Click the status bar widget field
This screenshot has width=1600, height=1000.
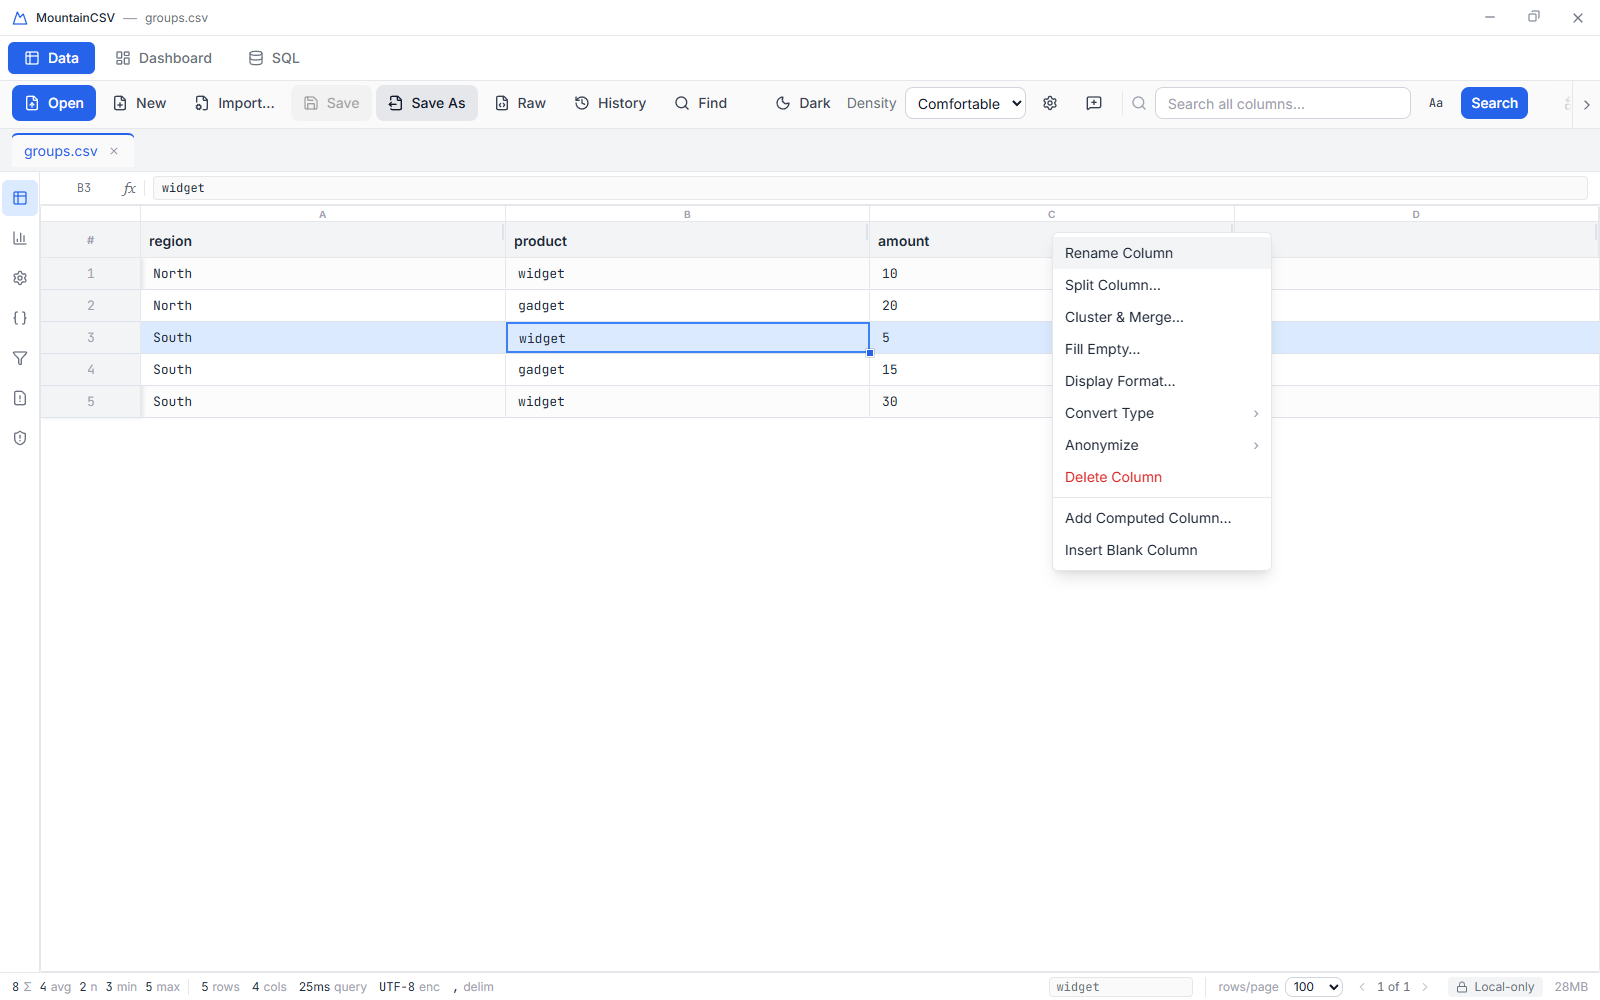coord(1121,987)
